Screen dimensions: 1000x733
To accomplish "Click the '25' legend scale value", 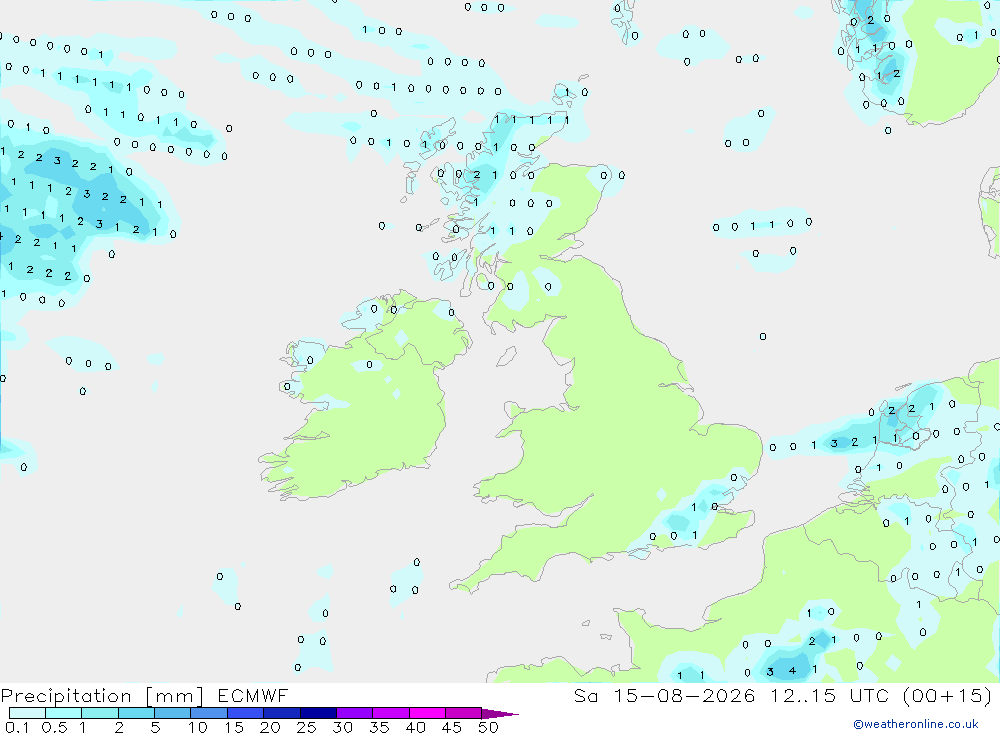I will point(306,727).
